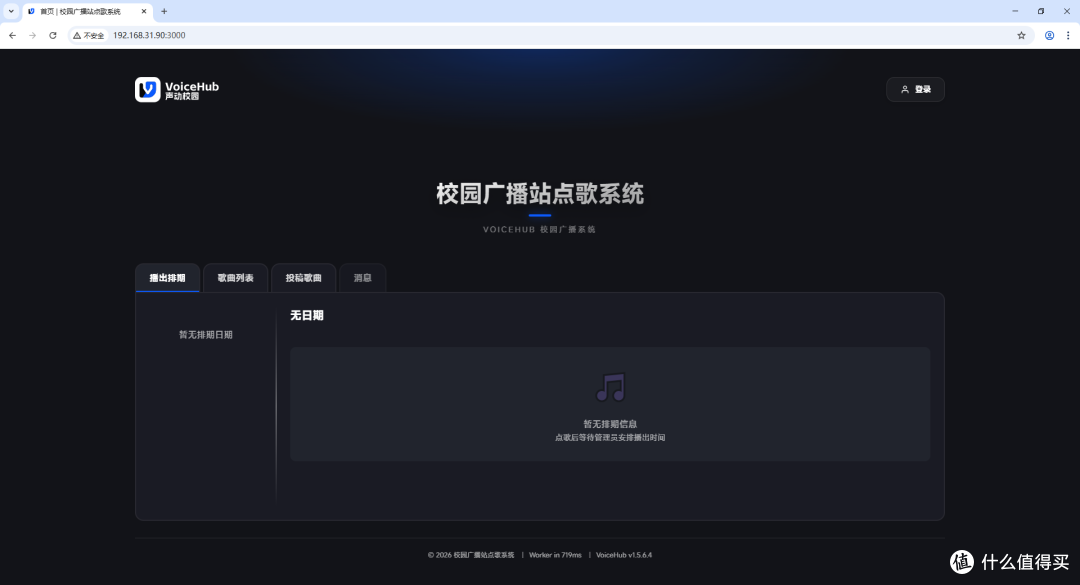This screenshot has width=1080, height=585.
Task: Click the address bar showing 192.168.31.90:3000
Action: 551,35
